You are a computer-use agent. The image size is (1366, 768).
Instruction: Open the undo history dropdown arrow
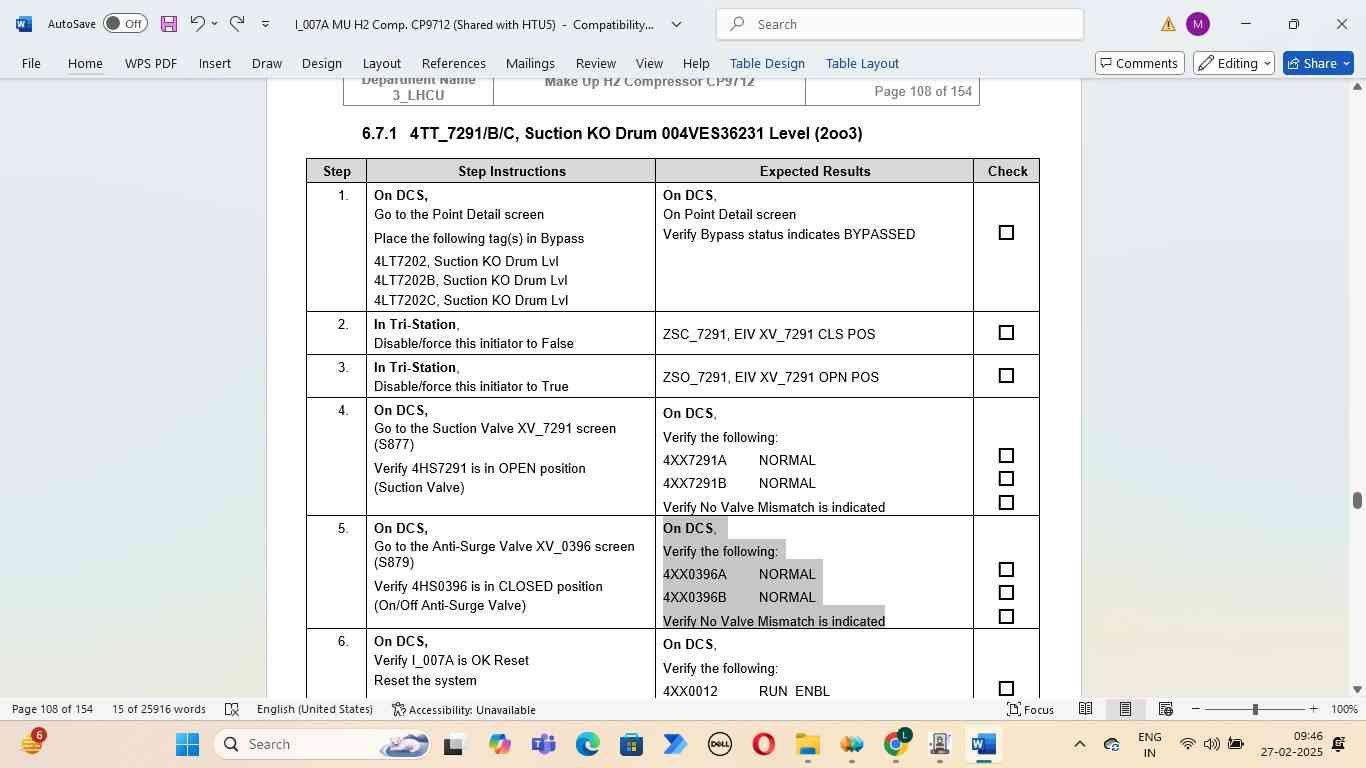(214, 24)
